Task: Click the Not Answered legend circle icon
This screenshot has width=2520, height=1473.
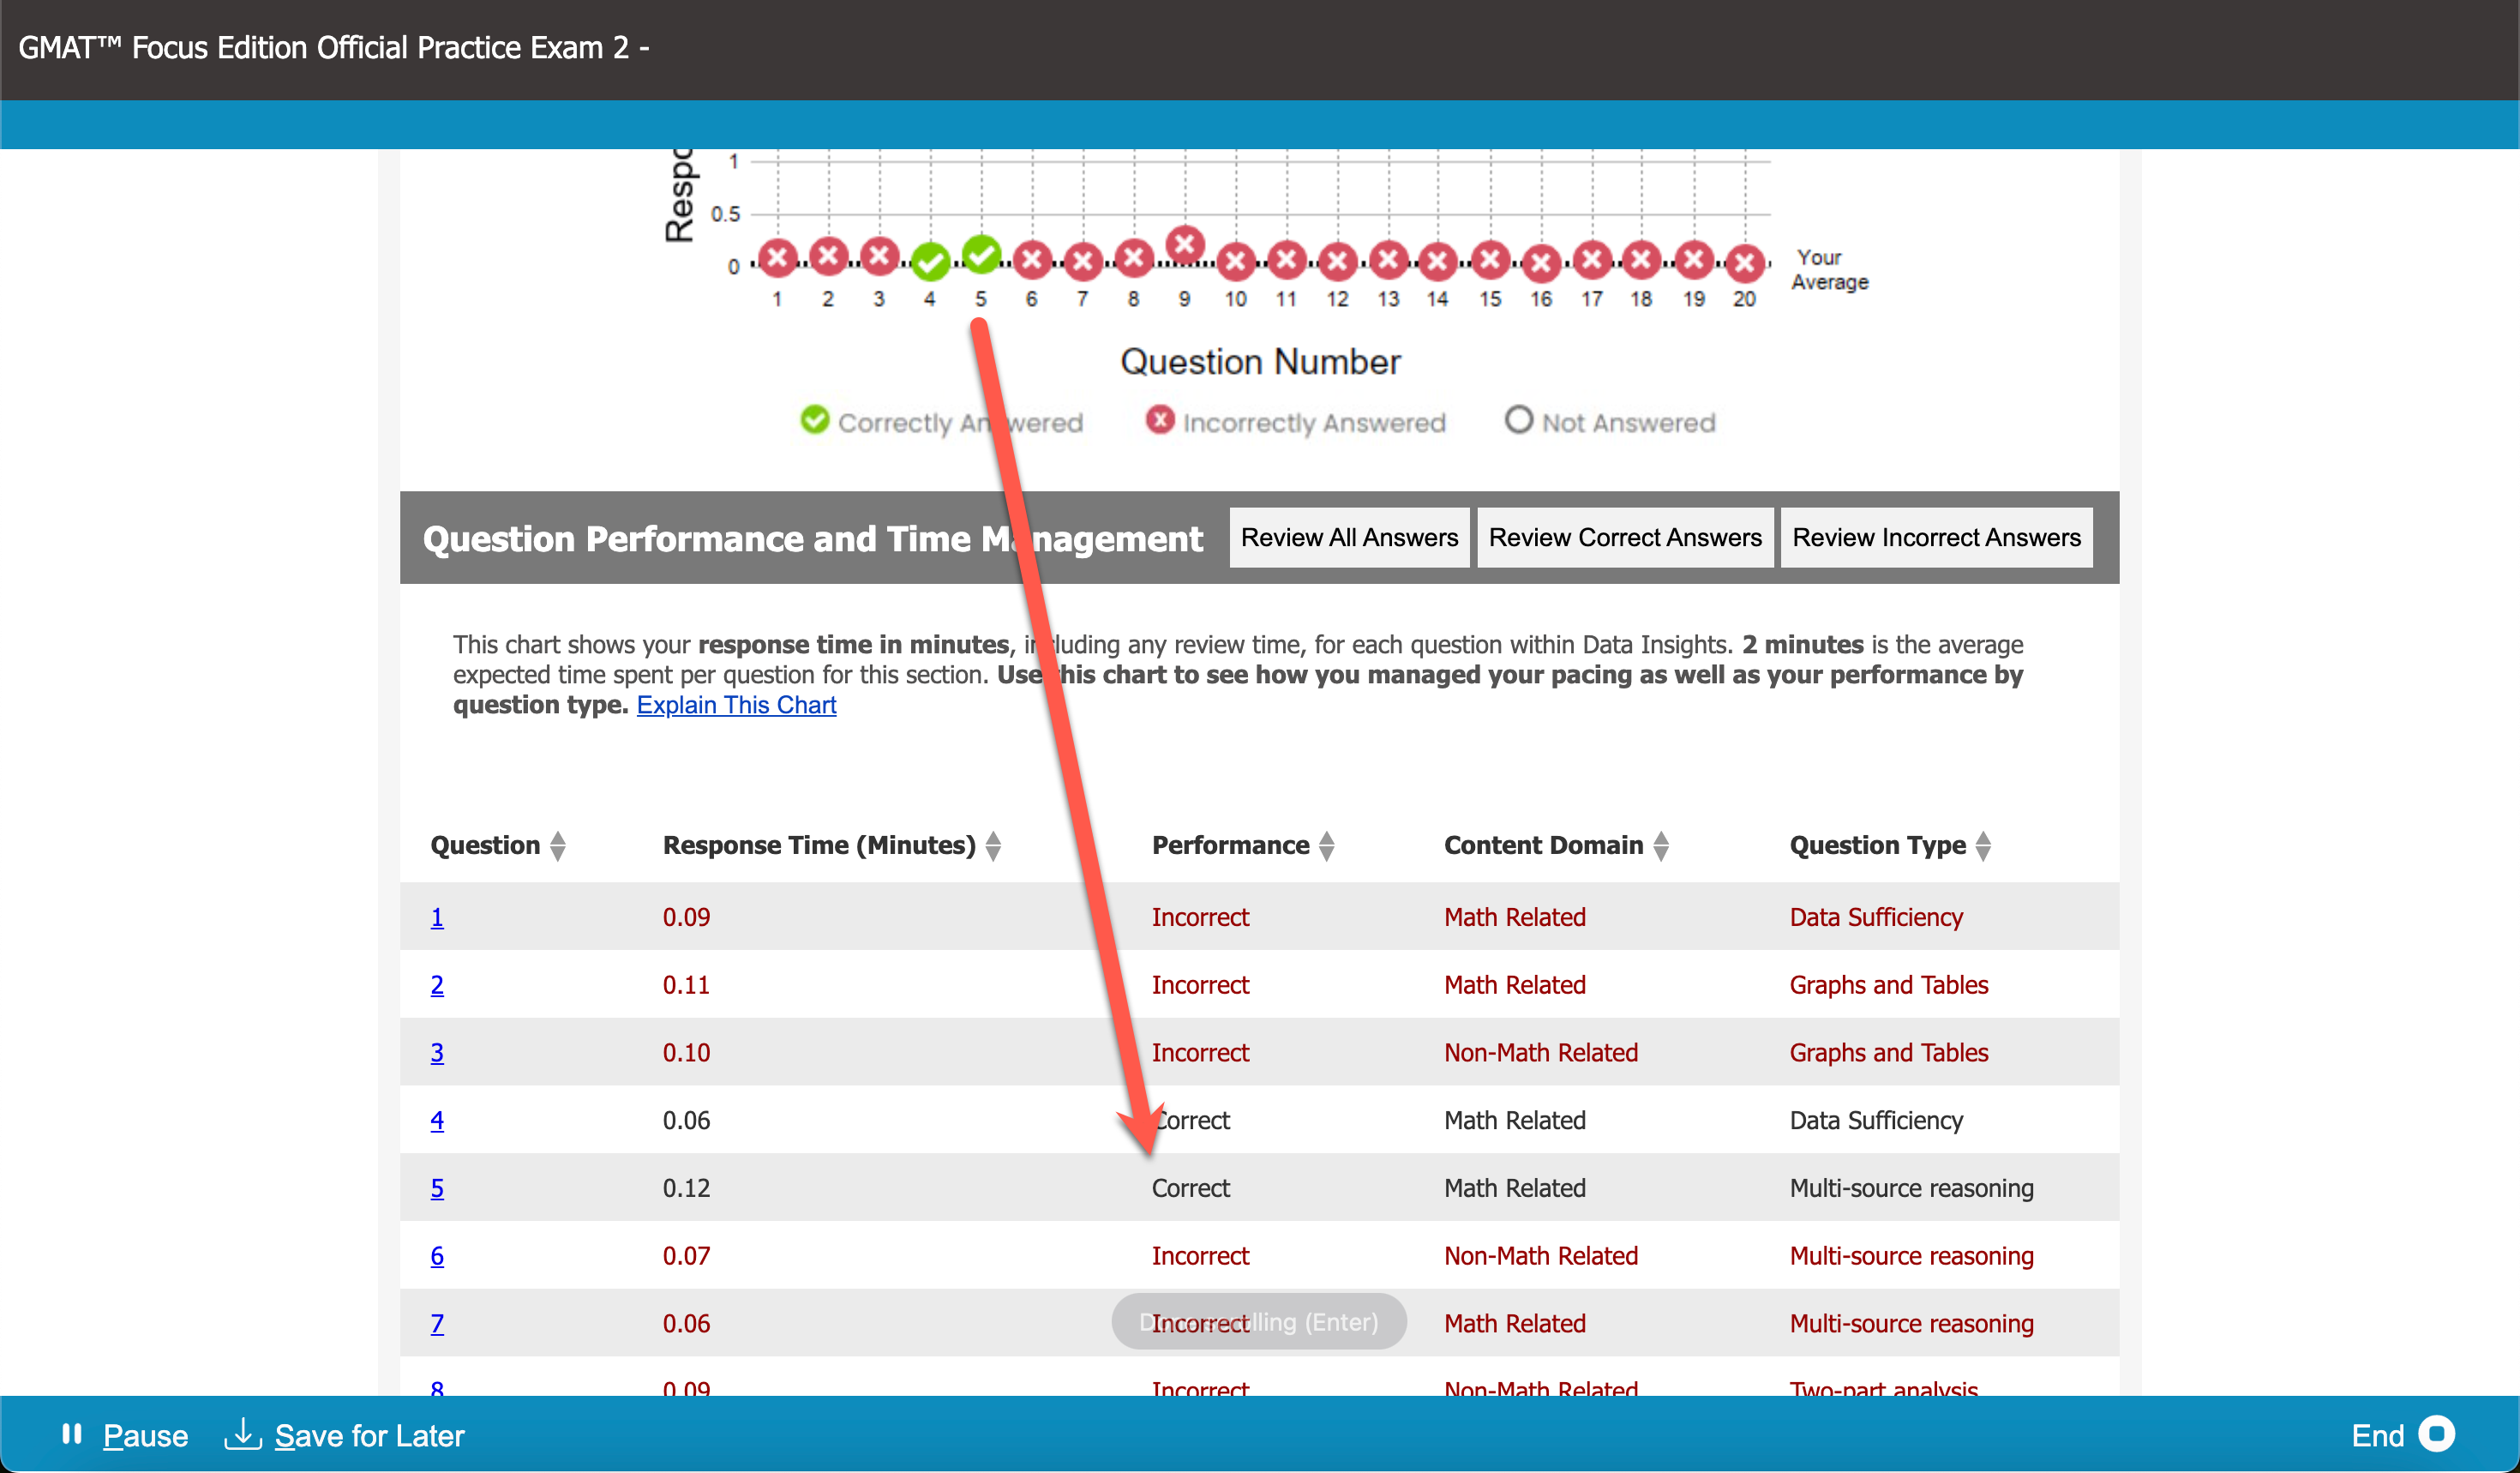Action: click(x=1518, y=420)
